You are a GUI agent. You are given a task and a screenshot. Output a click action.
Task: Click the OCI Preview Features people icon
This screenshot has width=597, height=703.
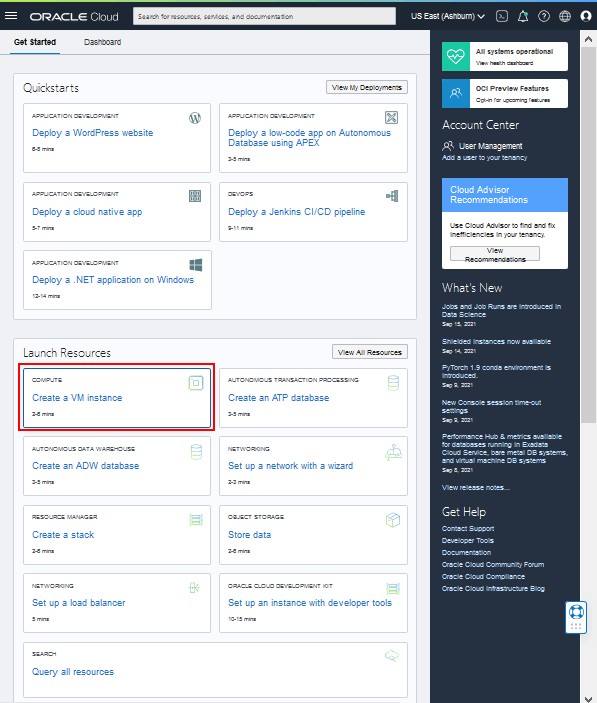coord(456,93)
